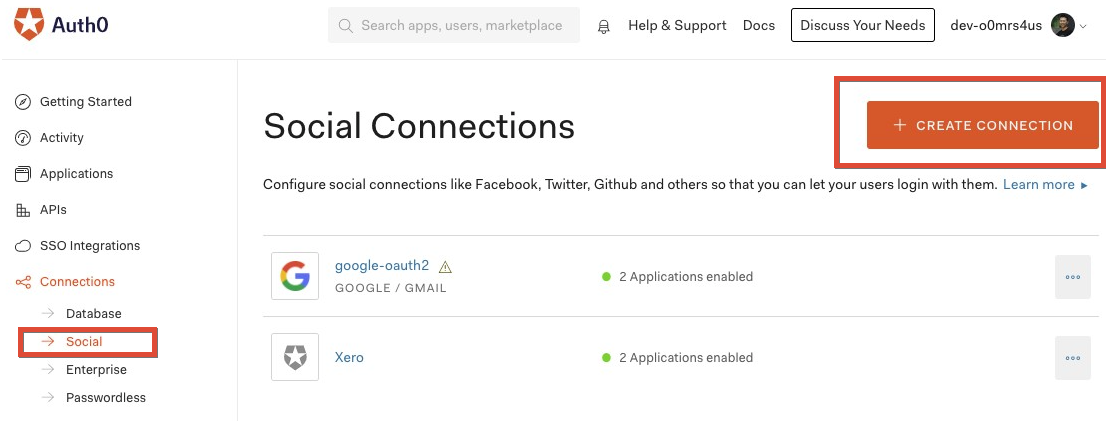Open the notifications bell icon
The height and width of the screenshot is (421, 1109).
point(603,26)
